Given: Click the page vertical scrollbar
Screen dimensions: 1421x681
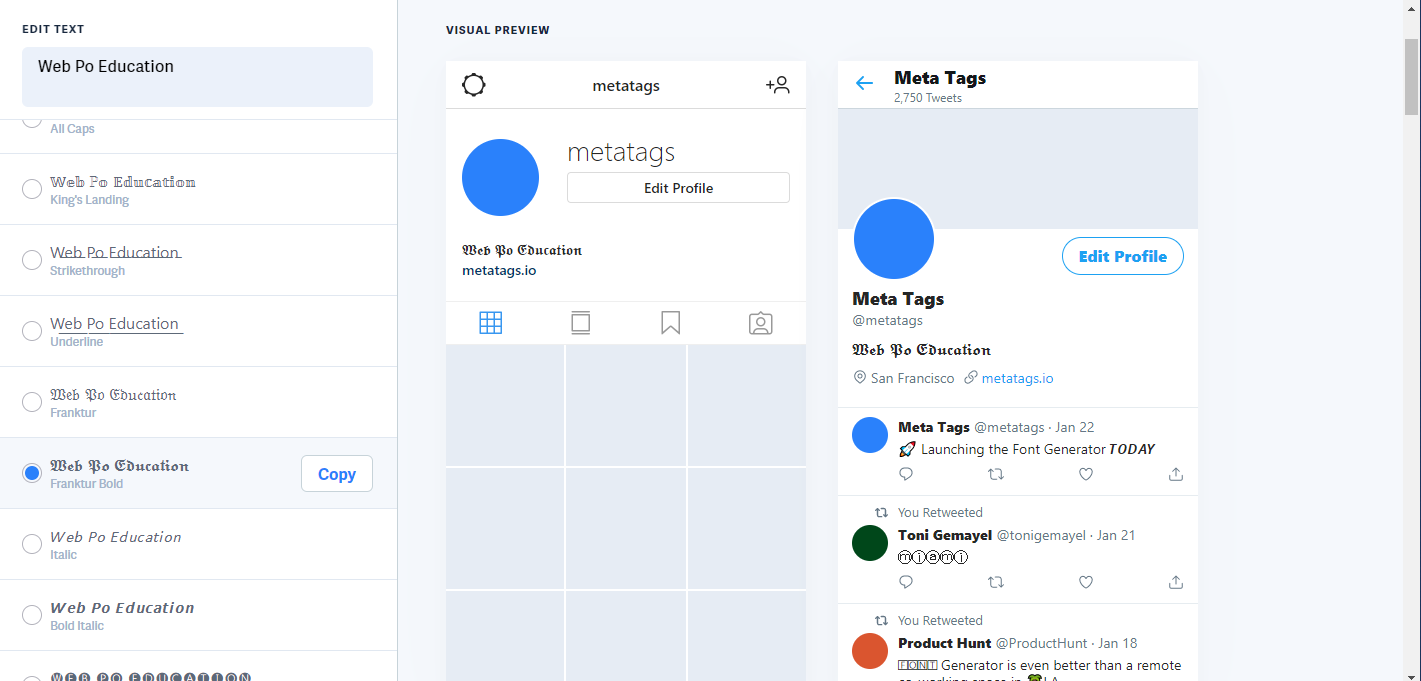Looking at the screenshot, I should 1411,78.
